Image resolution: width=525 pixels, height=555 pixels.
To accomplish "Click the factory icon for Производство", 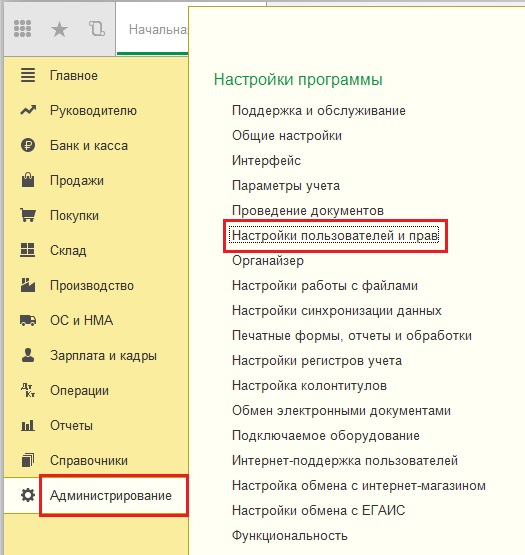I will pyautogui.click(x=28, y=285).
